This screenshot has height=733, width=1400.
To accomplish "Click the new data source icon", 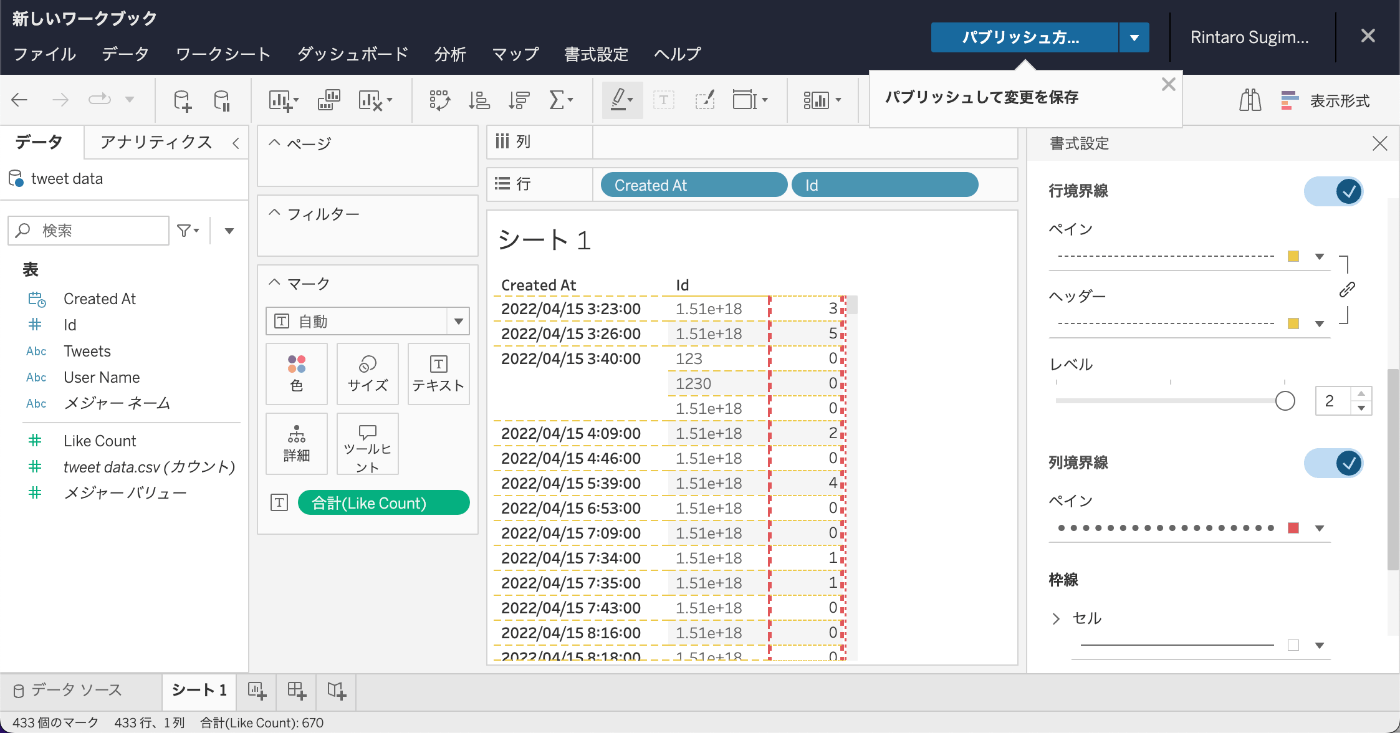I will tap(181, 100).
